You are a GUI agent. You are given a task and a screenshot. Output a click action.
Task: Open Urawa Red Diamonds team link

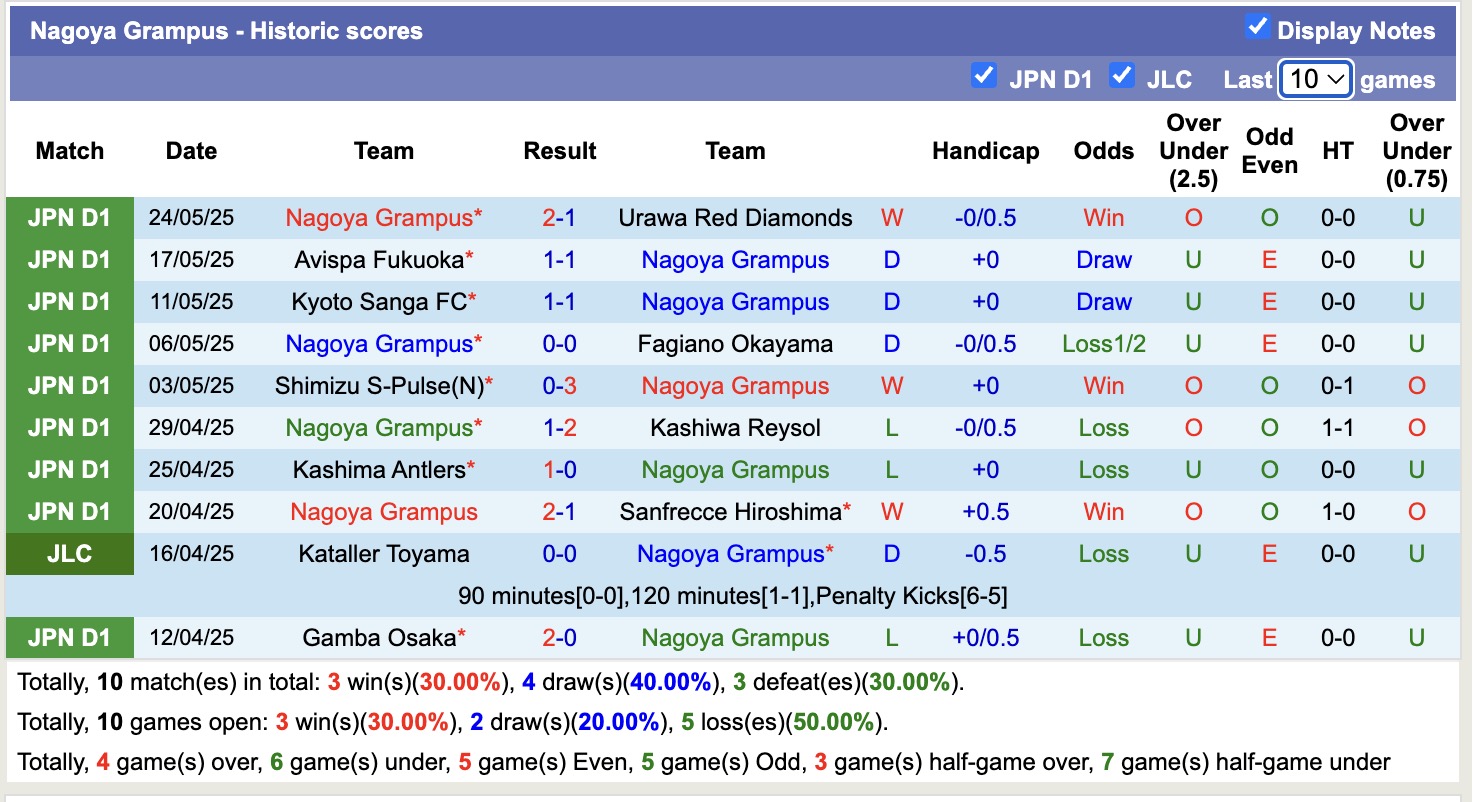coord(735,218)
